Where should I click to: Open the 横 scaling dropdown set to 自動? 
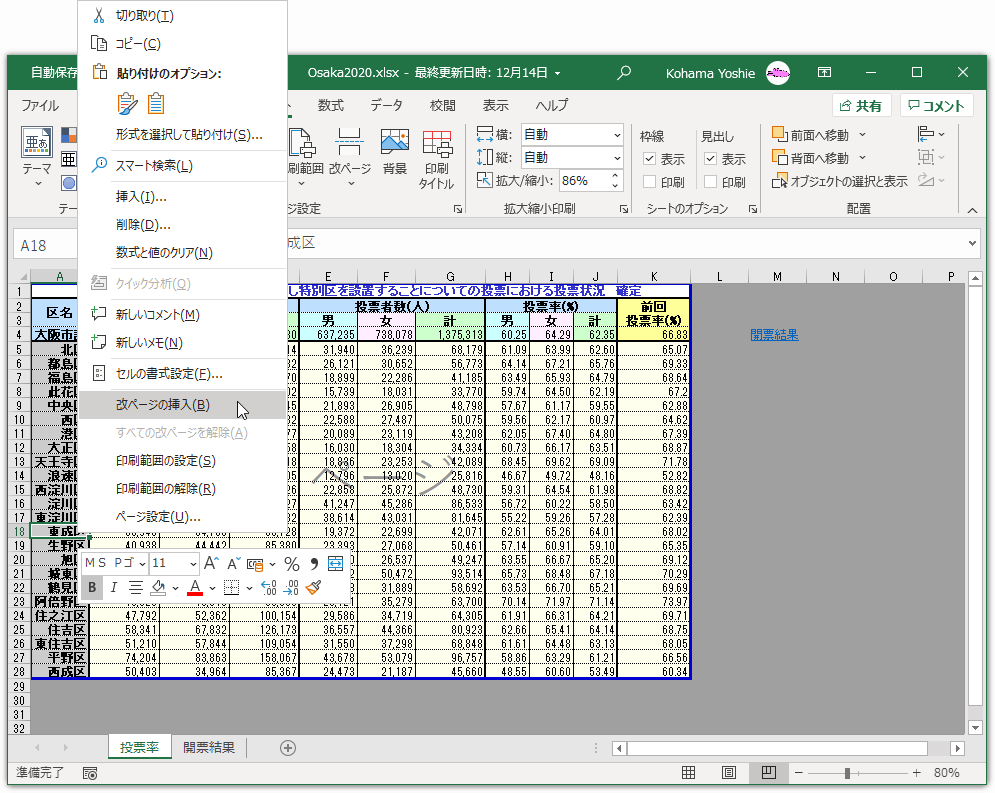(x=618, y=133)
